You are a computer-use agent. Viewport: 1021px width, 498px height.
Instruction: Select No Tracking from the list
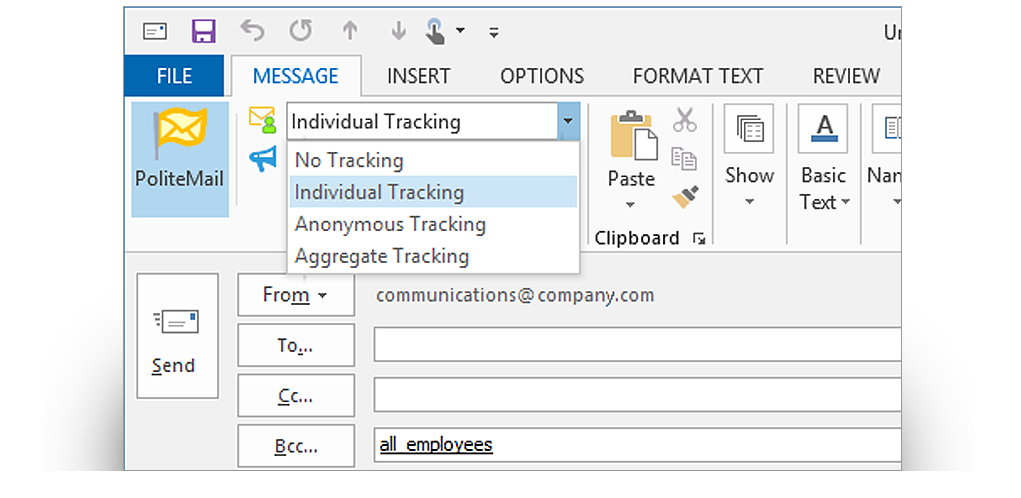(x=349, y=160)
